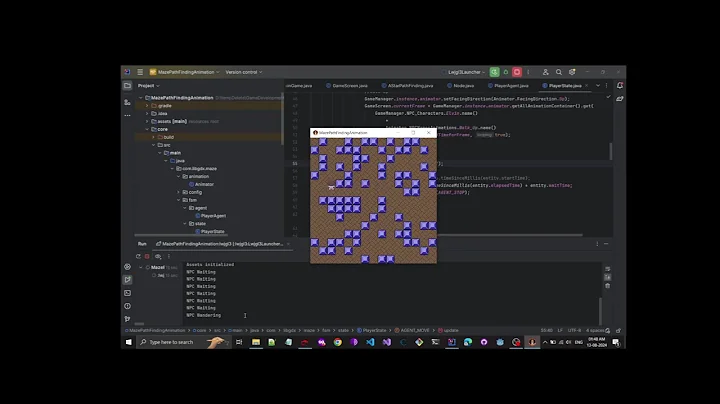The width and height of the screenshot is (720, 404).
Task: Open the Problems tool window icon
Action: 127,306
